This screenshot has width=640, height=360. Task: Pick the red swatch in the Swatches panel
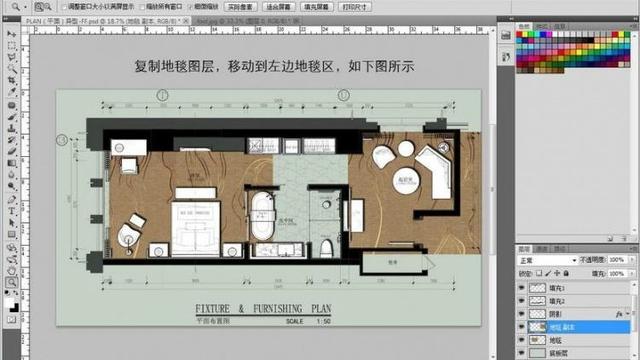coord(520,35)
